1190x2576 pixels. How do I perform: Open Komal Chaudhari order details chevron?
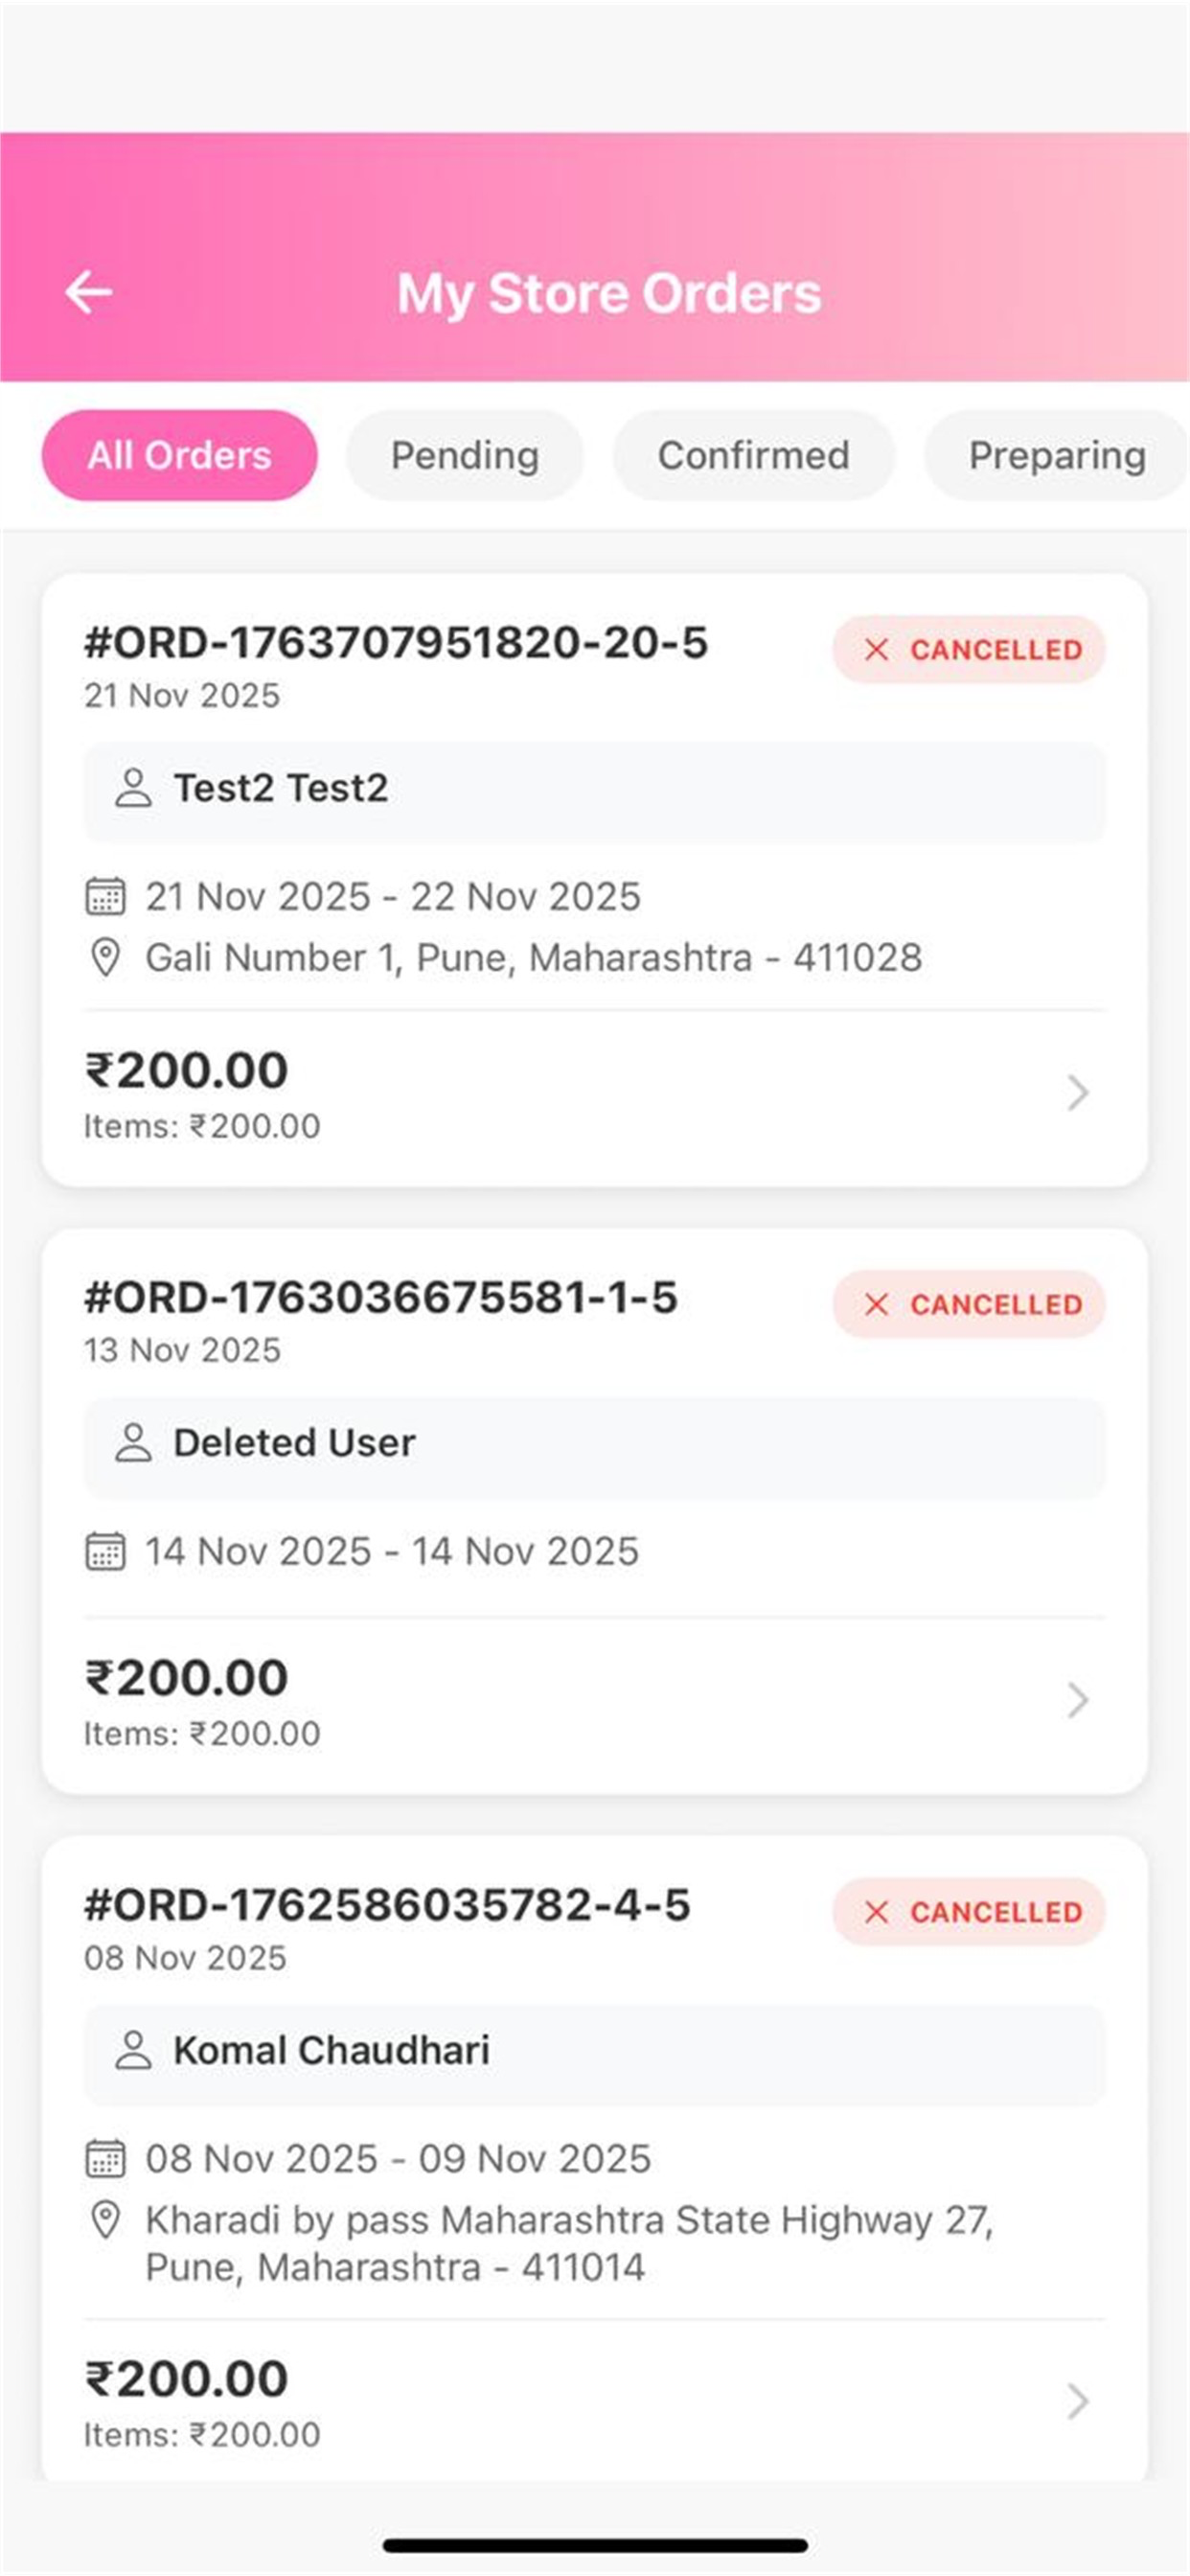[1077, 2401]
